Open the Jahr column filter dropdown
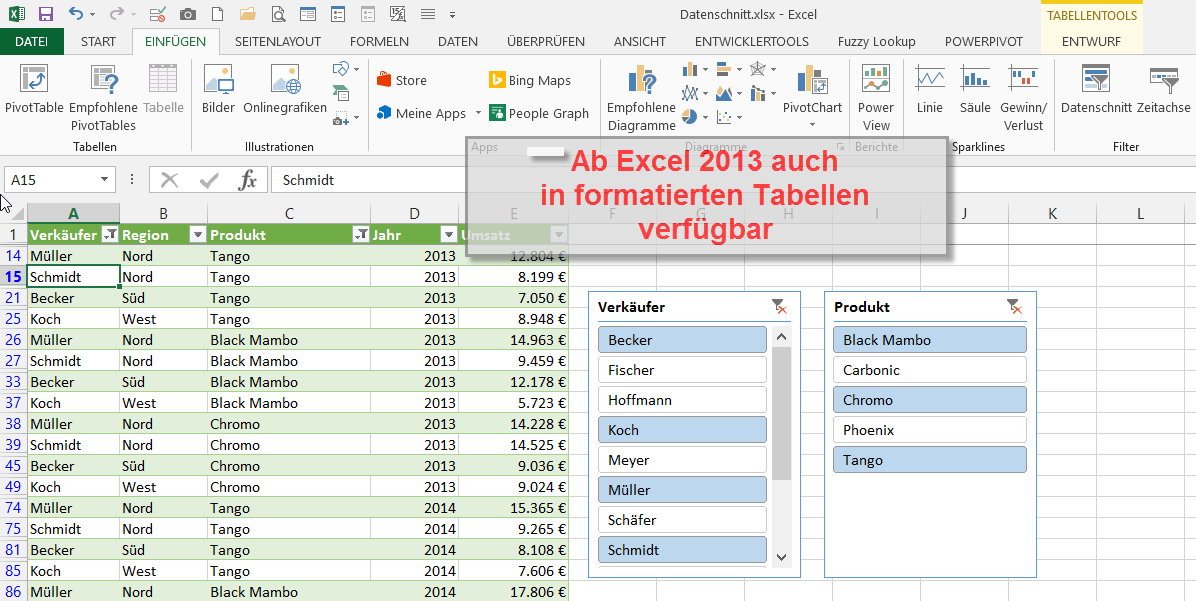Viewport: 1196px width, 601px height. pos(448,235)
